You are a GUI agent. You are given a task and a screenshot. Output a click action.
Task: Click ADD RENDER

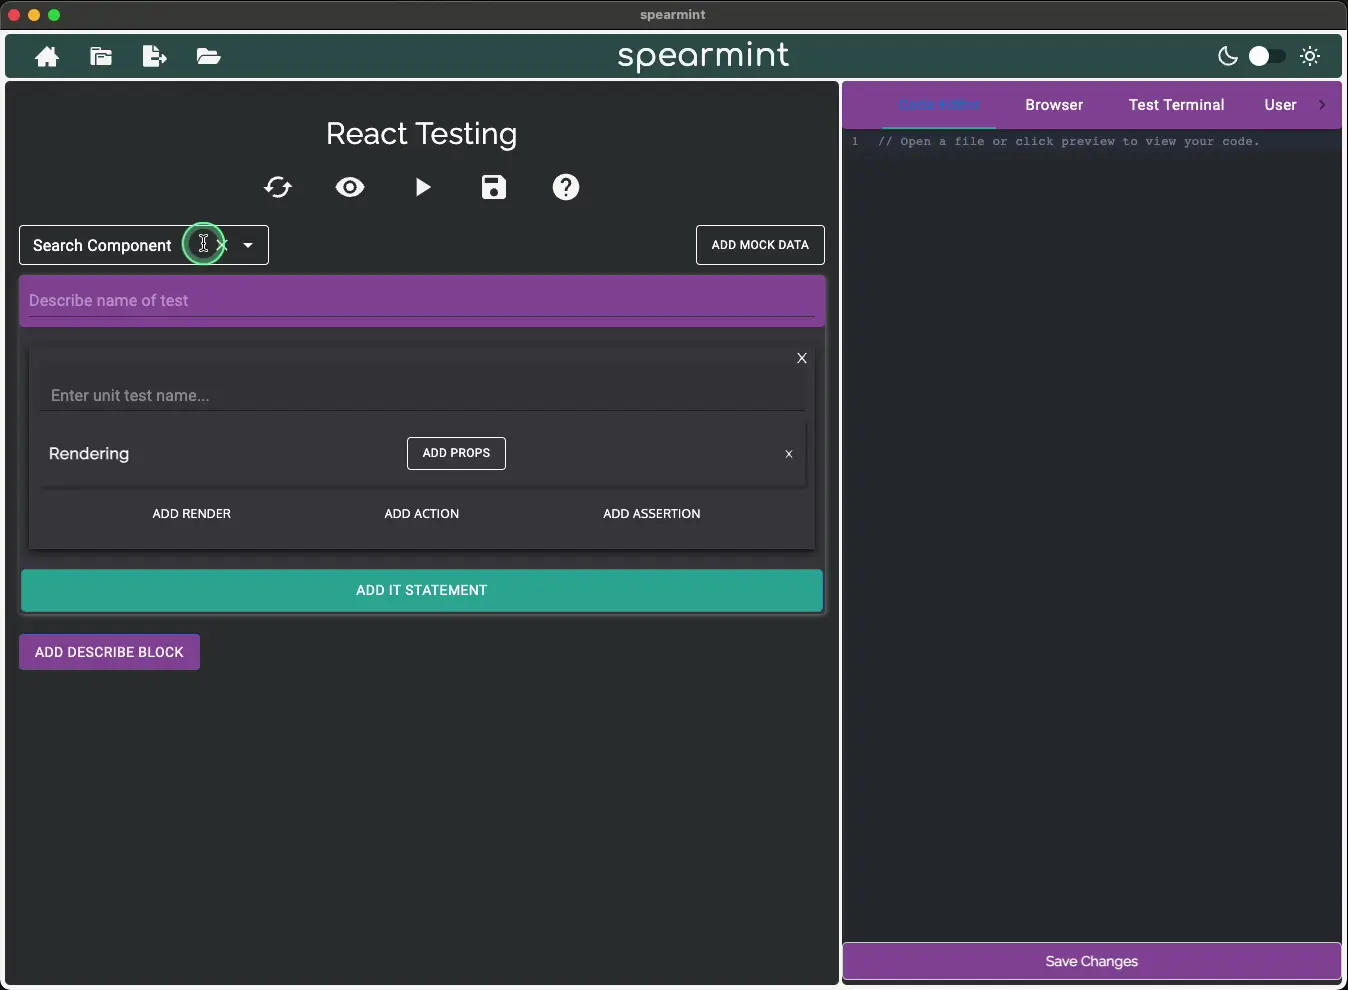pyautogui.click(x=192, y=514)
